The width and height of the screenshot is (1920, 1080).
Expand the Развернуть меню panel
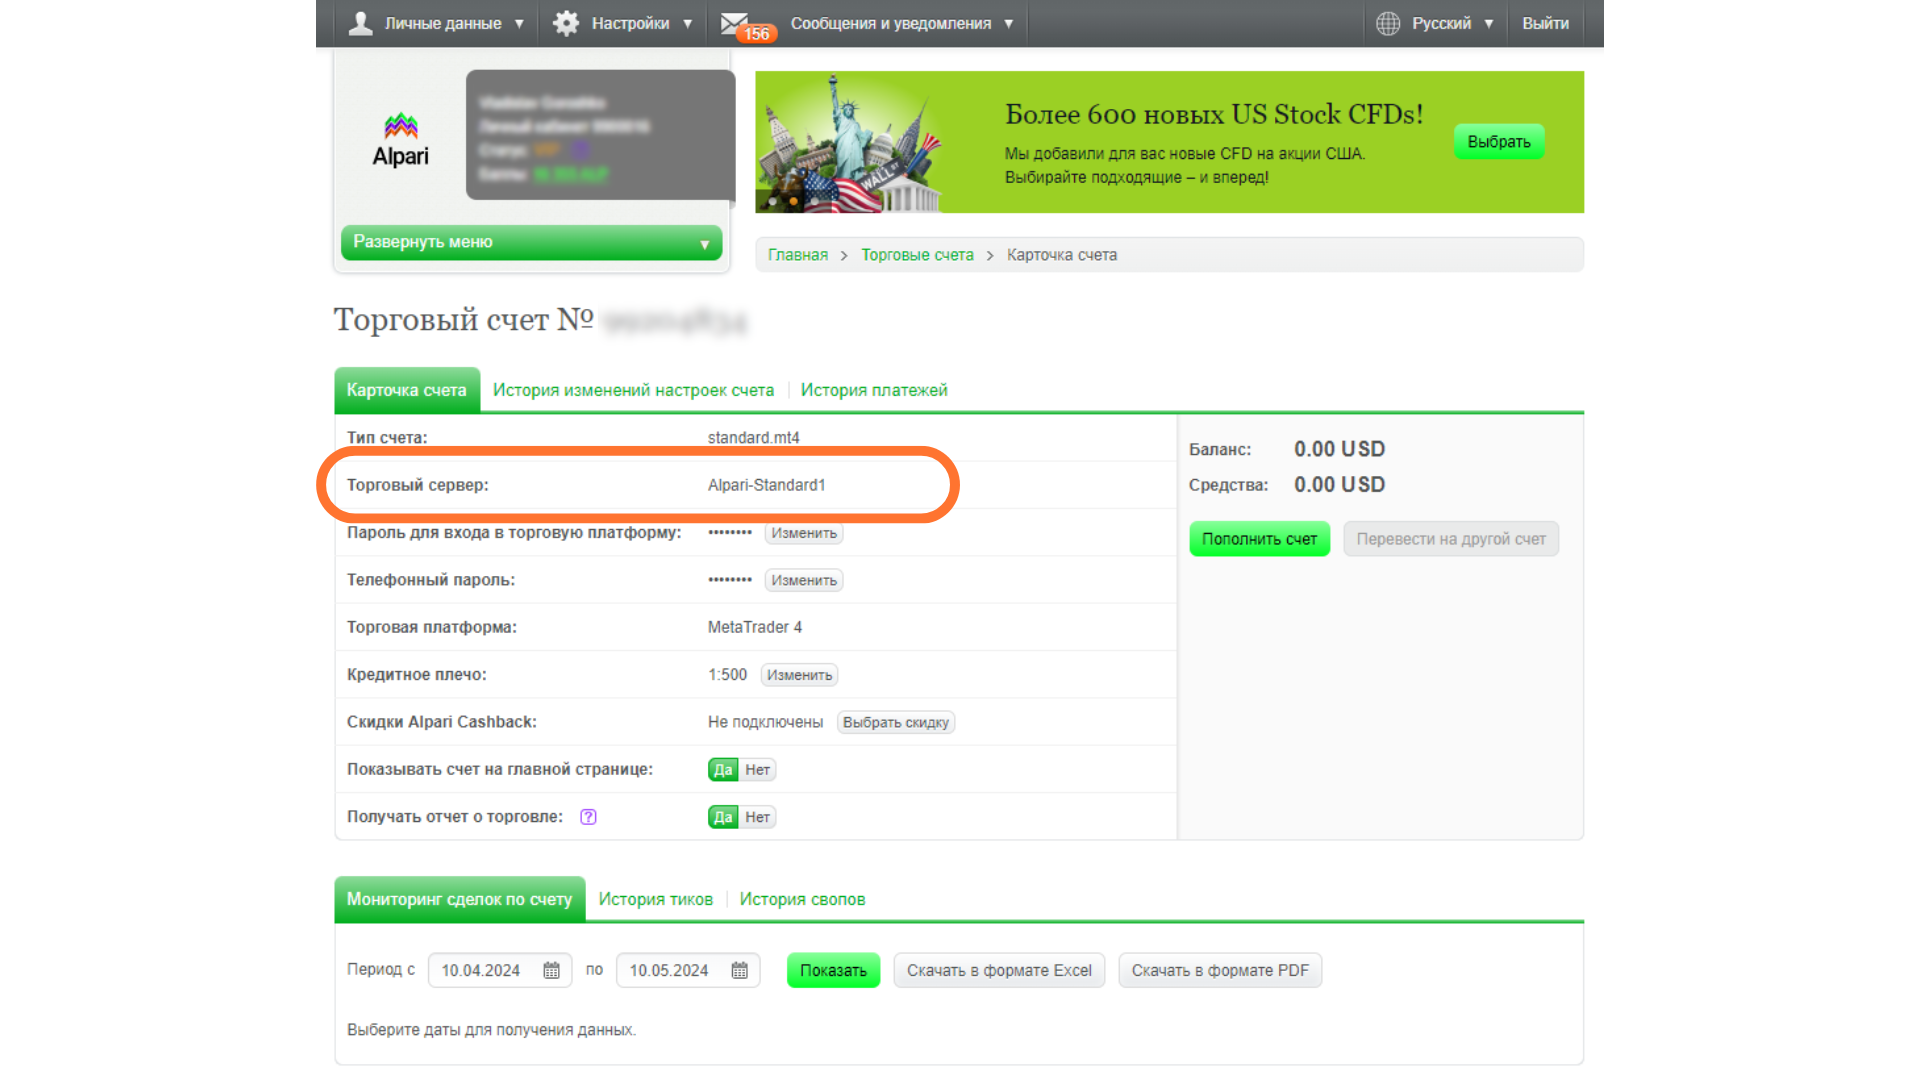click(x=531, y=242)
